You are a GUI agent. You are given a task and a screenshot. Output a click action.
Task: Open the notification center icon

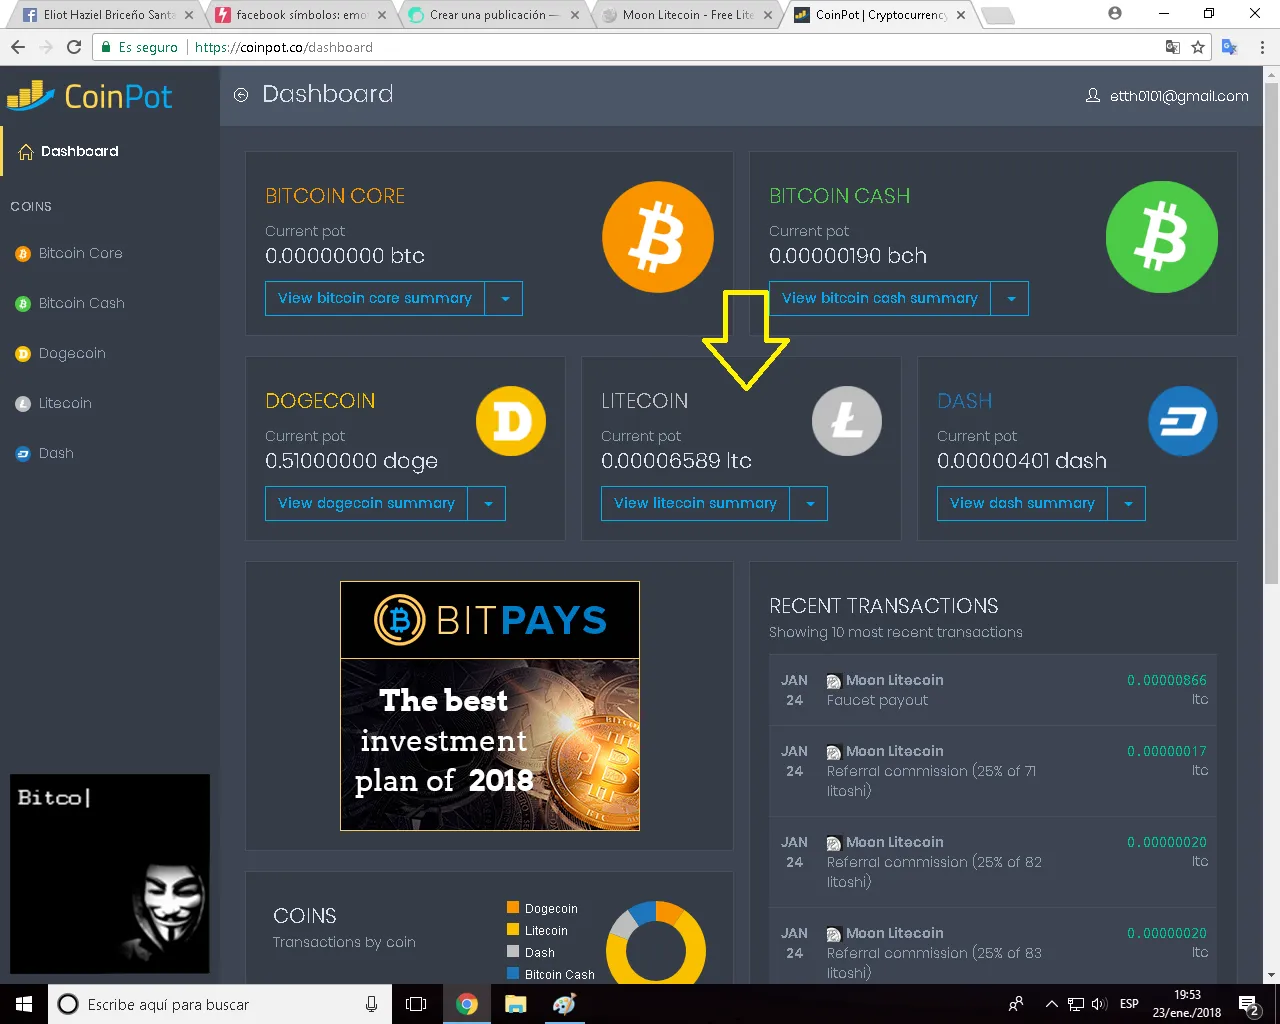click(1249, 1004)
